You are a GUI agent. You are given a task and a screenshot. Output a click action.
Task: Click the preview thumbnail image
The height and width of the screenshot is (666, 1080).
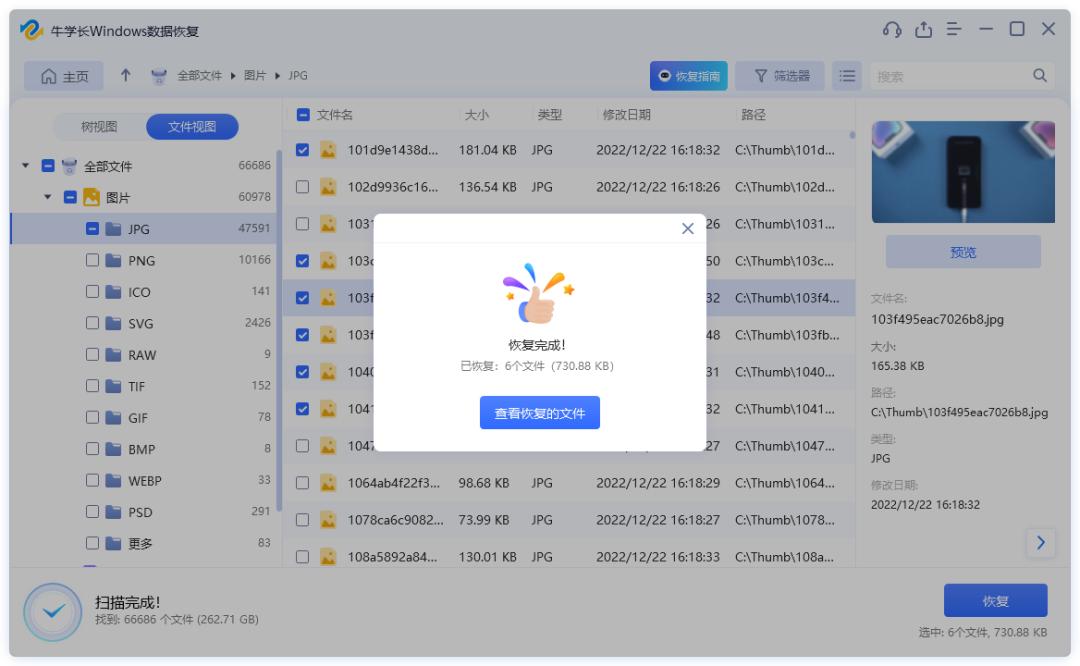pos(963,172)
